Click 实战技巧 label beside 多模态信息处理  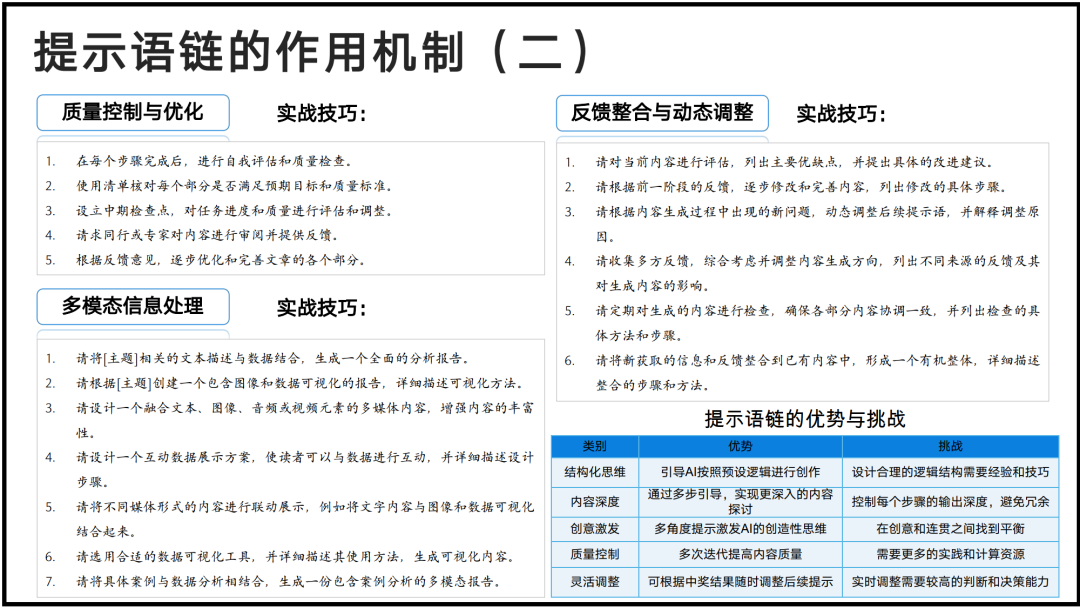click(321, 308)
